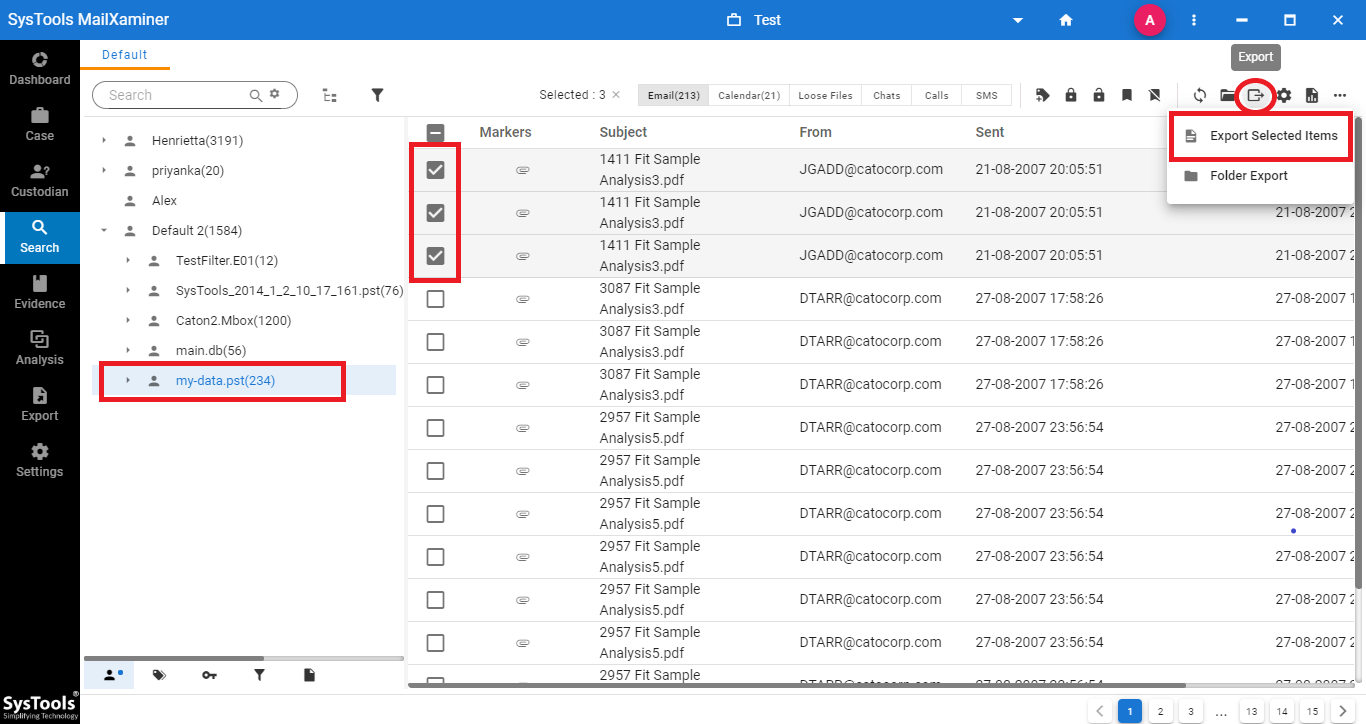Screen dimensions: 1366x724
Task: Open the Evidence section in the sidebar
Action: point(40,292)
